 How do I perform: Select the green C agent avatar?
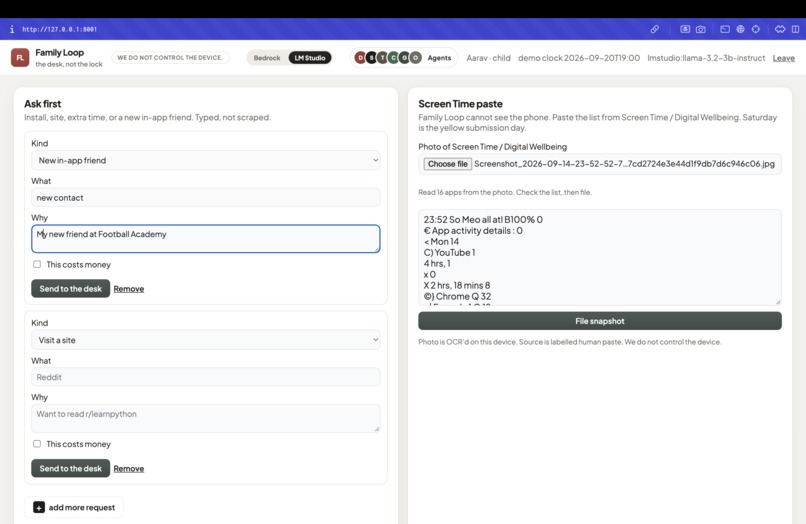tap(393, 58)
